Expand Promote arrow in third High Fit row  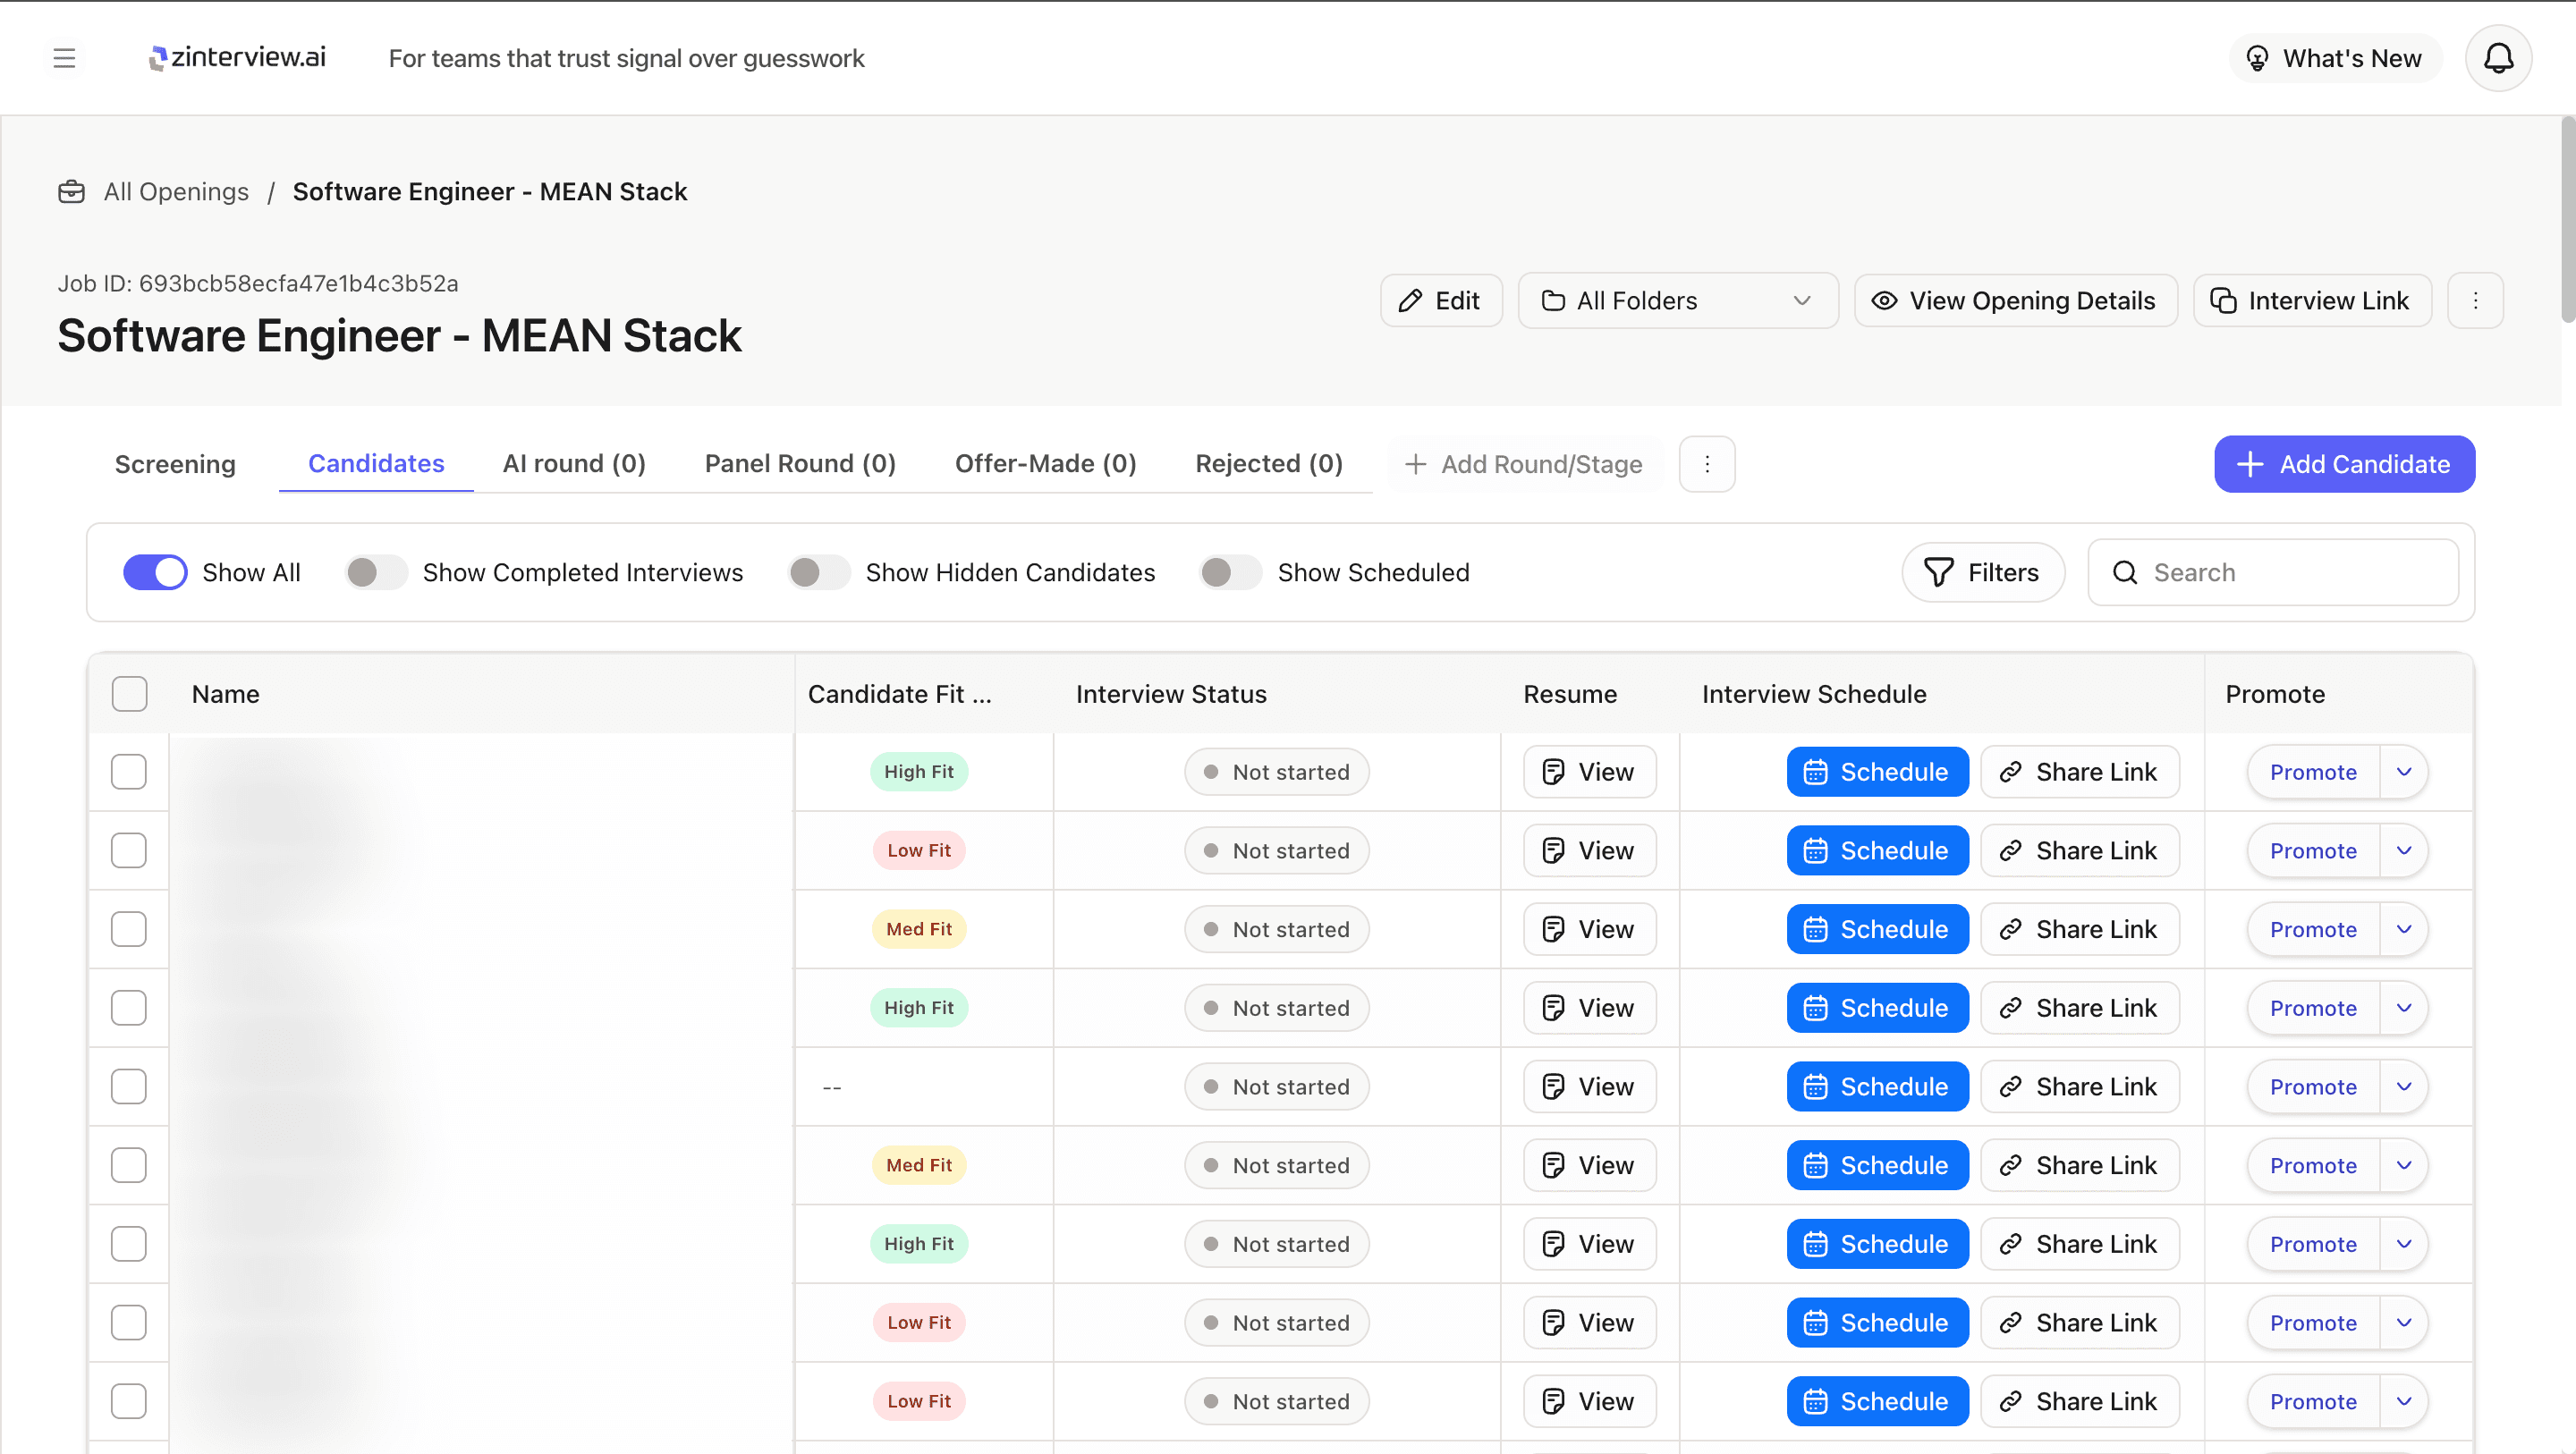pos(2404,1244)
